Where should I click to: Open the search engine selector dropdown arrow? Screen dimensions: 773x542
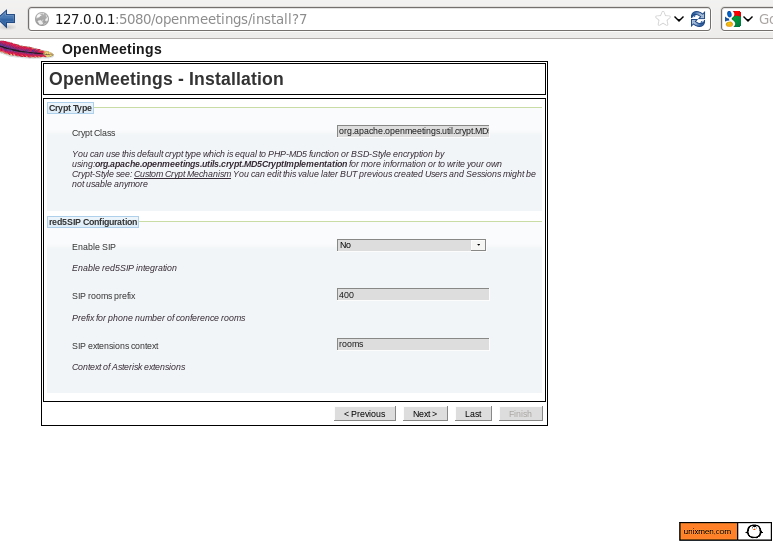coord(748,19)
